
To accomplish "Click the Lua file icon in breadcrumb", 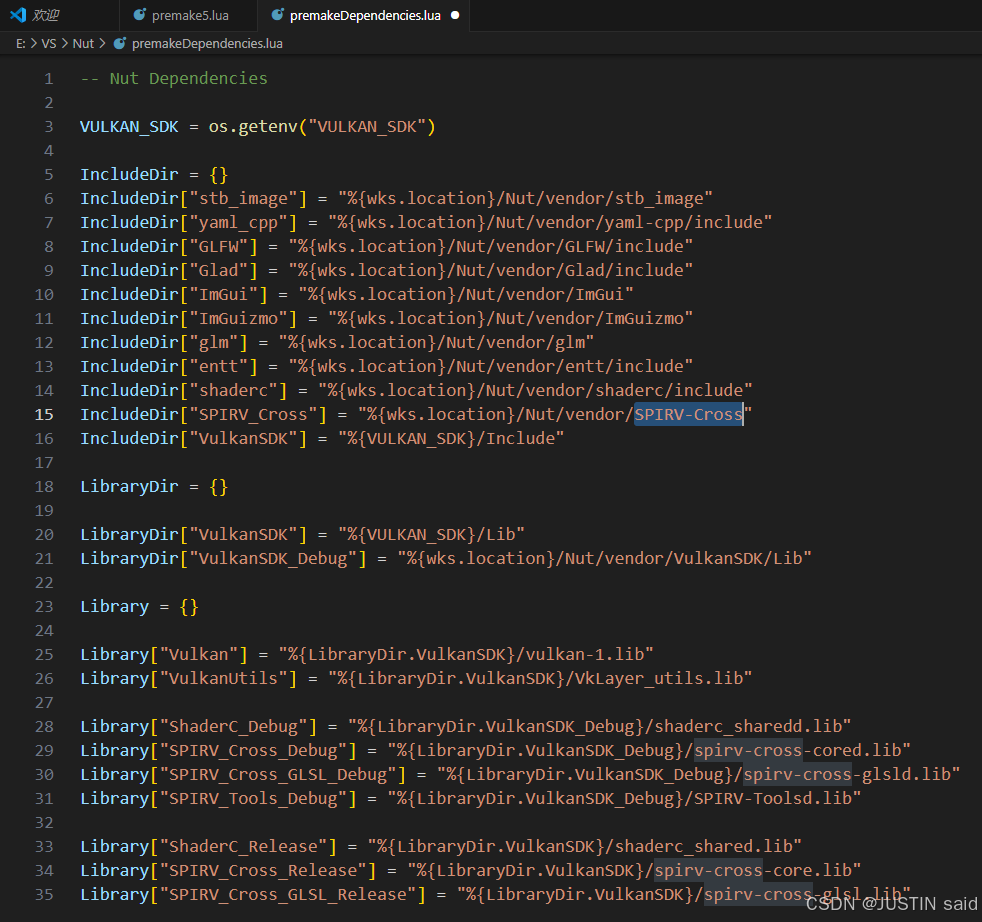I will [120, 43].
